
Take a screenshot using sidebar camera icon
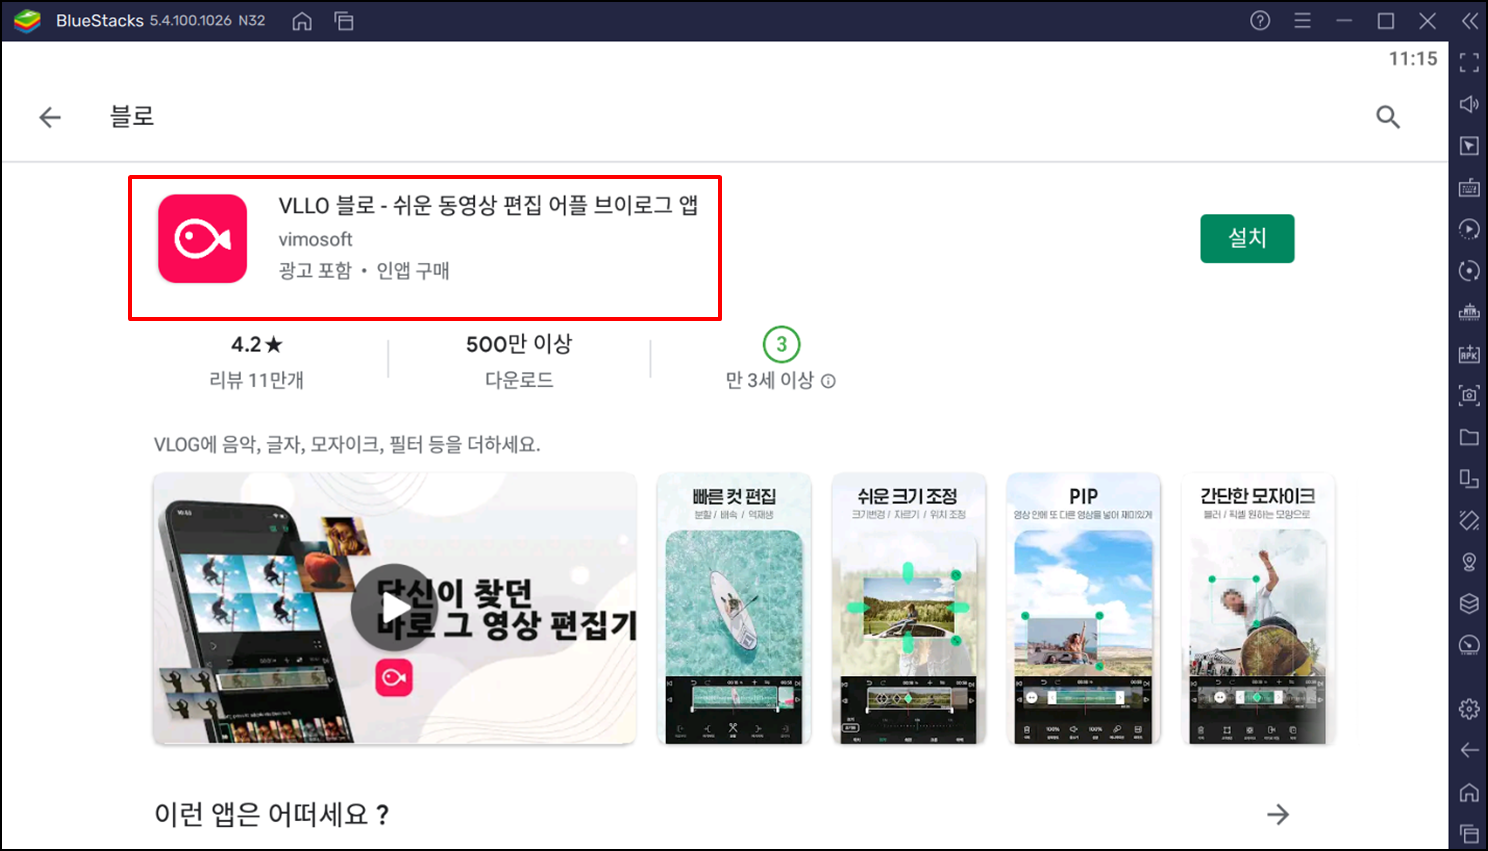(1469, 395)
